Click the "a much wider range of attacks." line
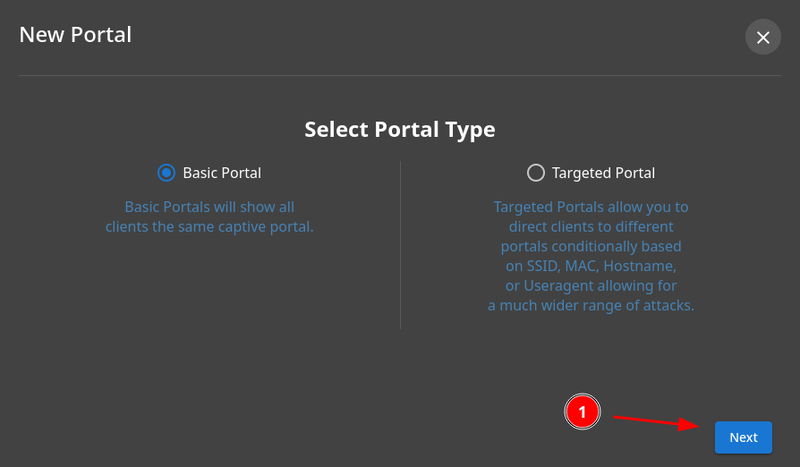 pyautogui.click(x=591, y=305)
